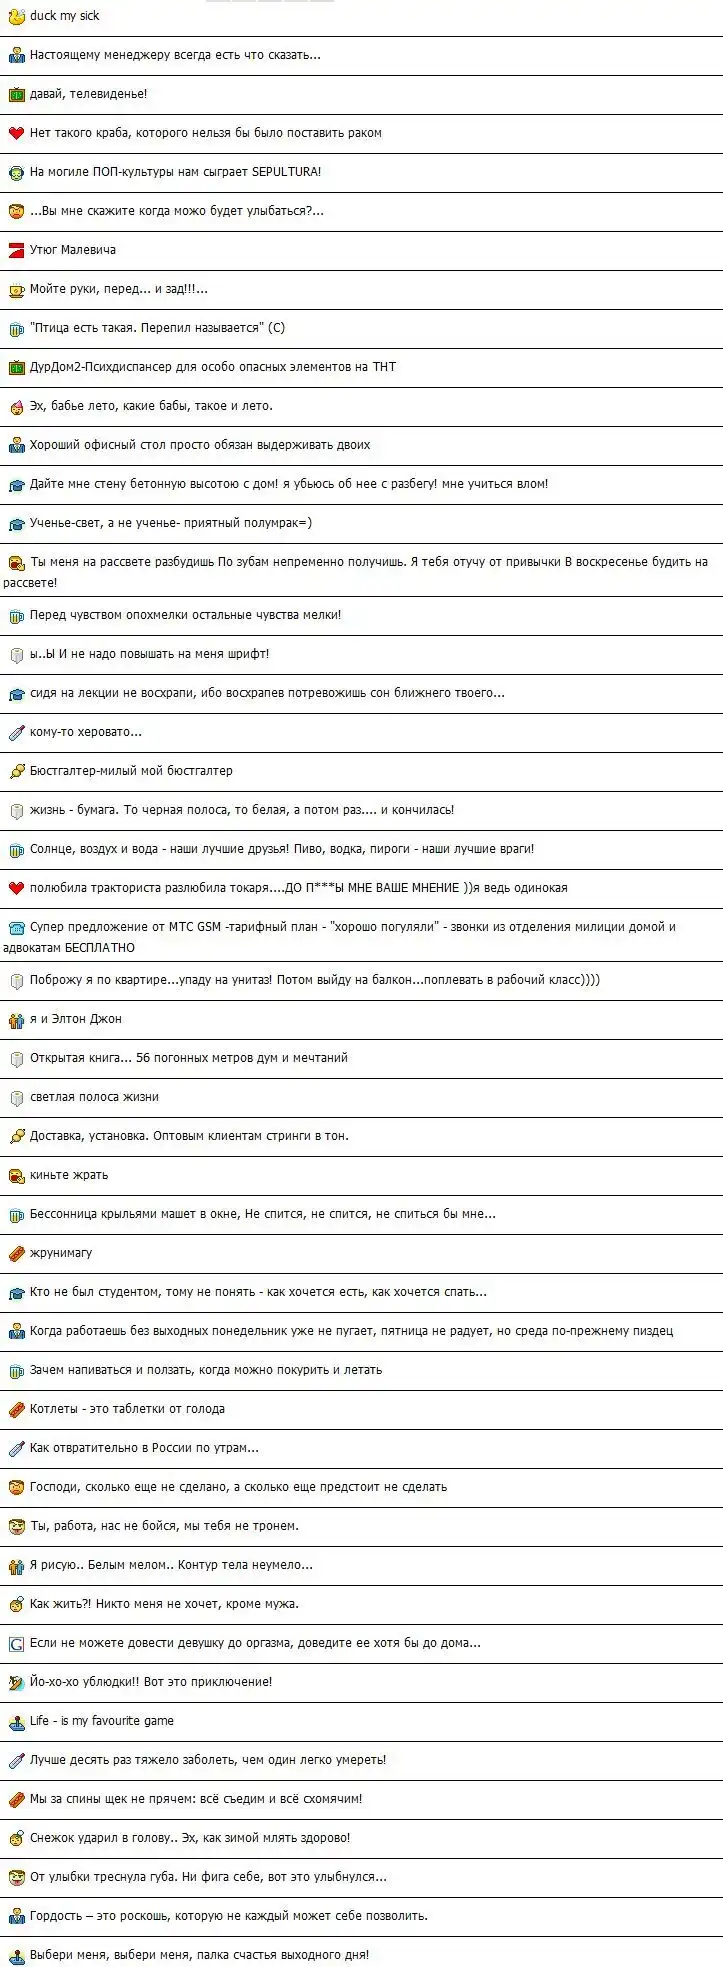Select the status "светлая полоса жизни"

click(94, 1098)
